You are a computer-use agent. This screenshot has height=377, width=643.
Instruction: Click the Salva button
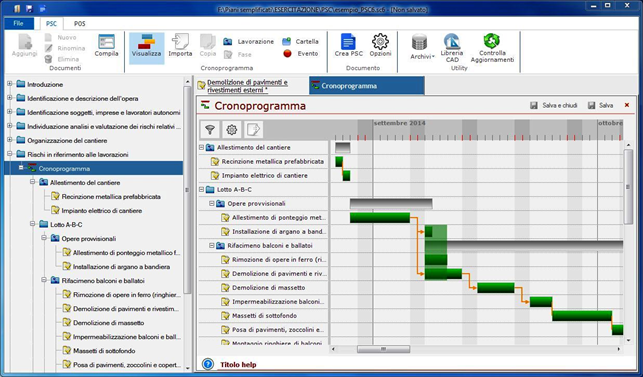600,105
